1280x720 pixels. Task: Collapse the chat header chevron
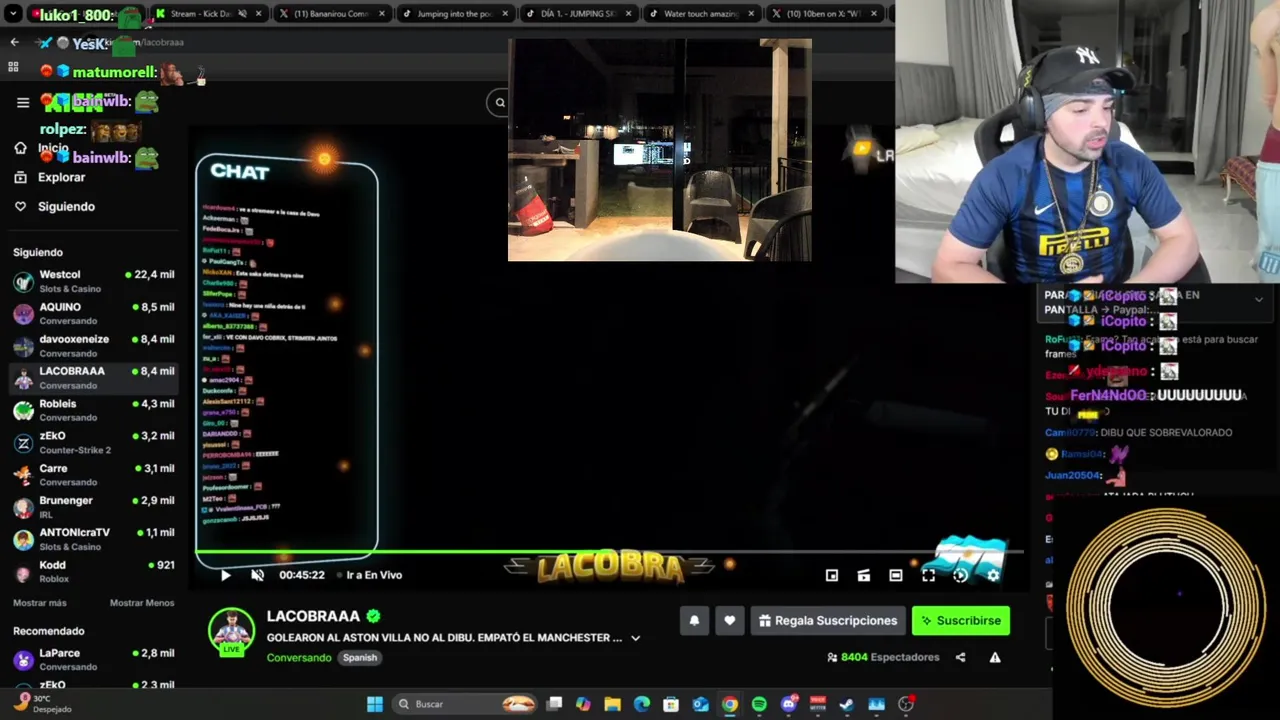pos(1258,299)
